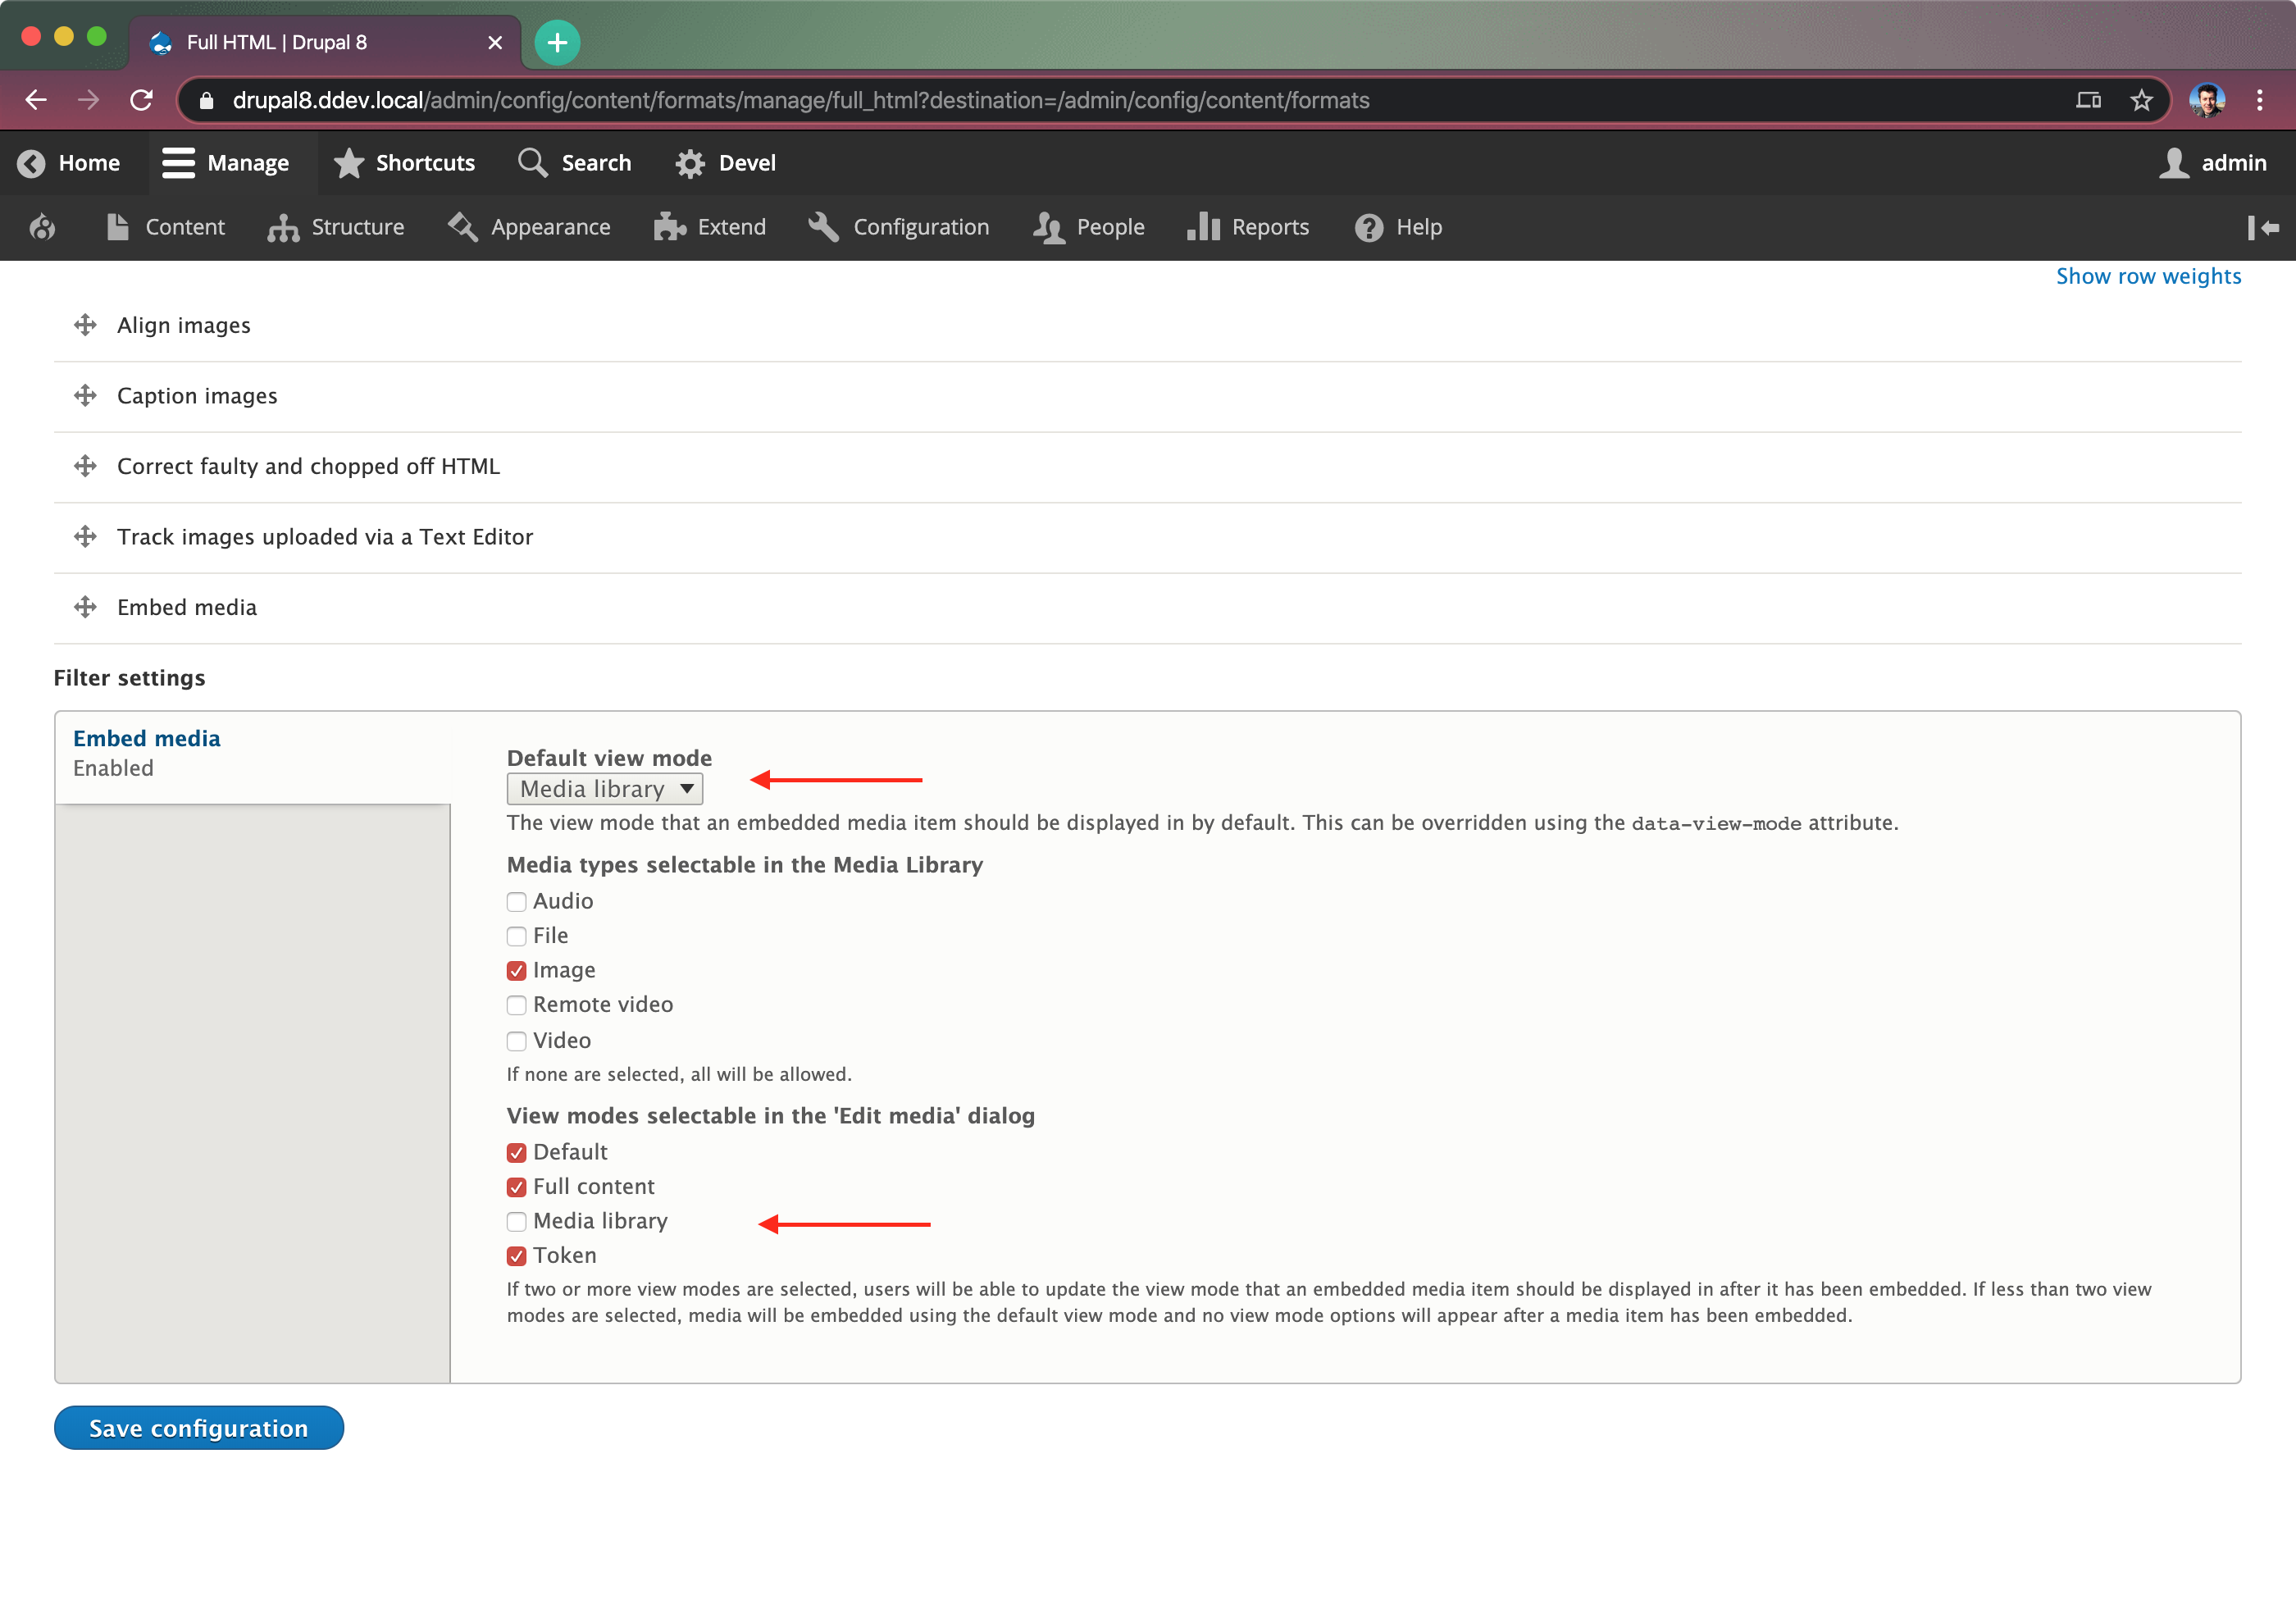Viewport: 2296px width, 1604px height.
Task: Select the Appearance admin icon
Action: pyautogui.click(x=462, y=227)
